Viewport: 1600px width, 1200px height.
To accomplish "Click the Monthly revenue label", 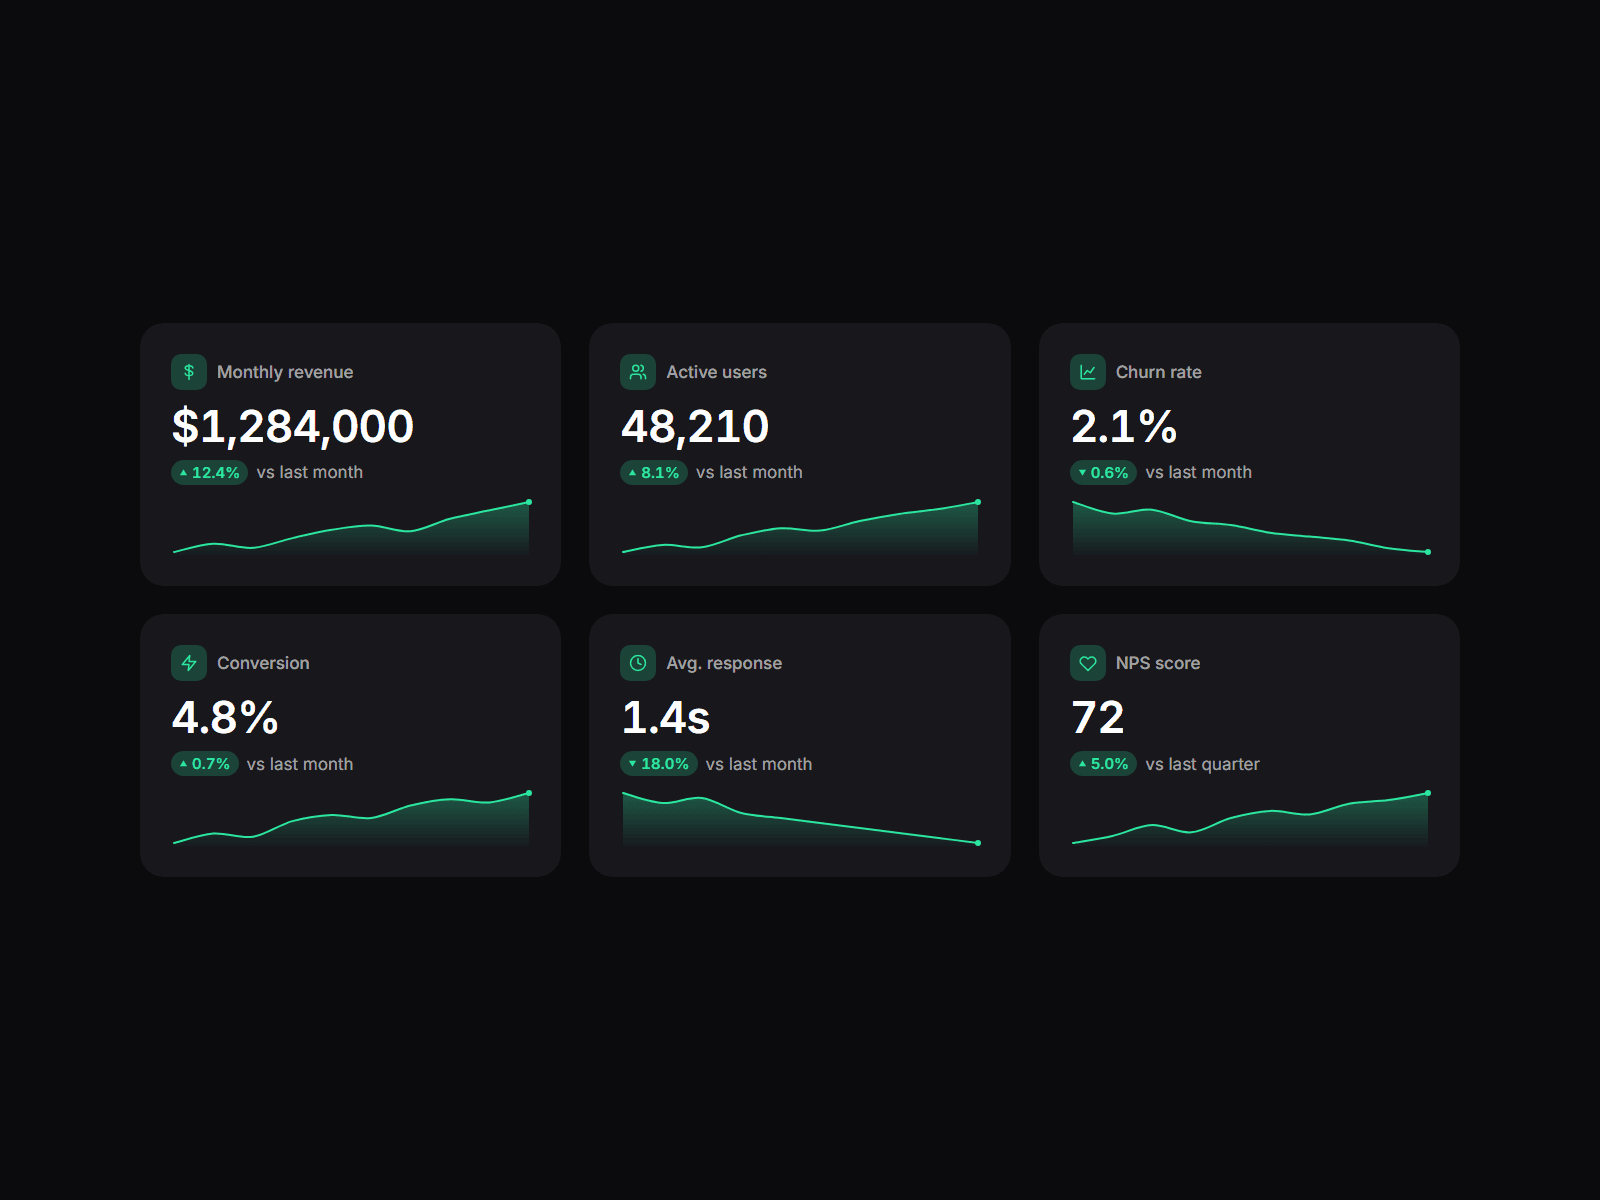I will (285, 372).
